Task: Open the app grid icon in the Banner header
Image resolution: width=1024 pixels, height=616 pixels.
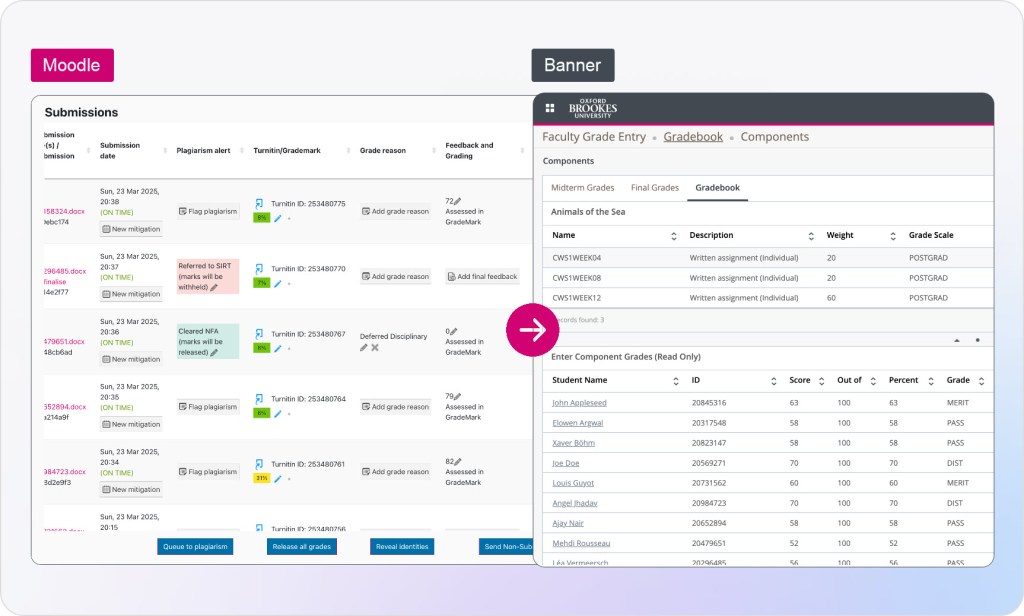Action: (549, 107)
